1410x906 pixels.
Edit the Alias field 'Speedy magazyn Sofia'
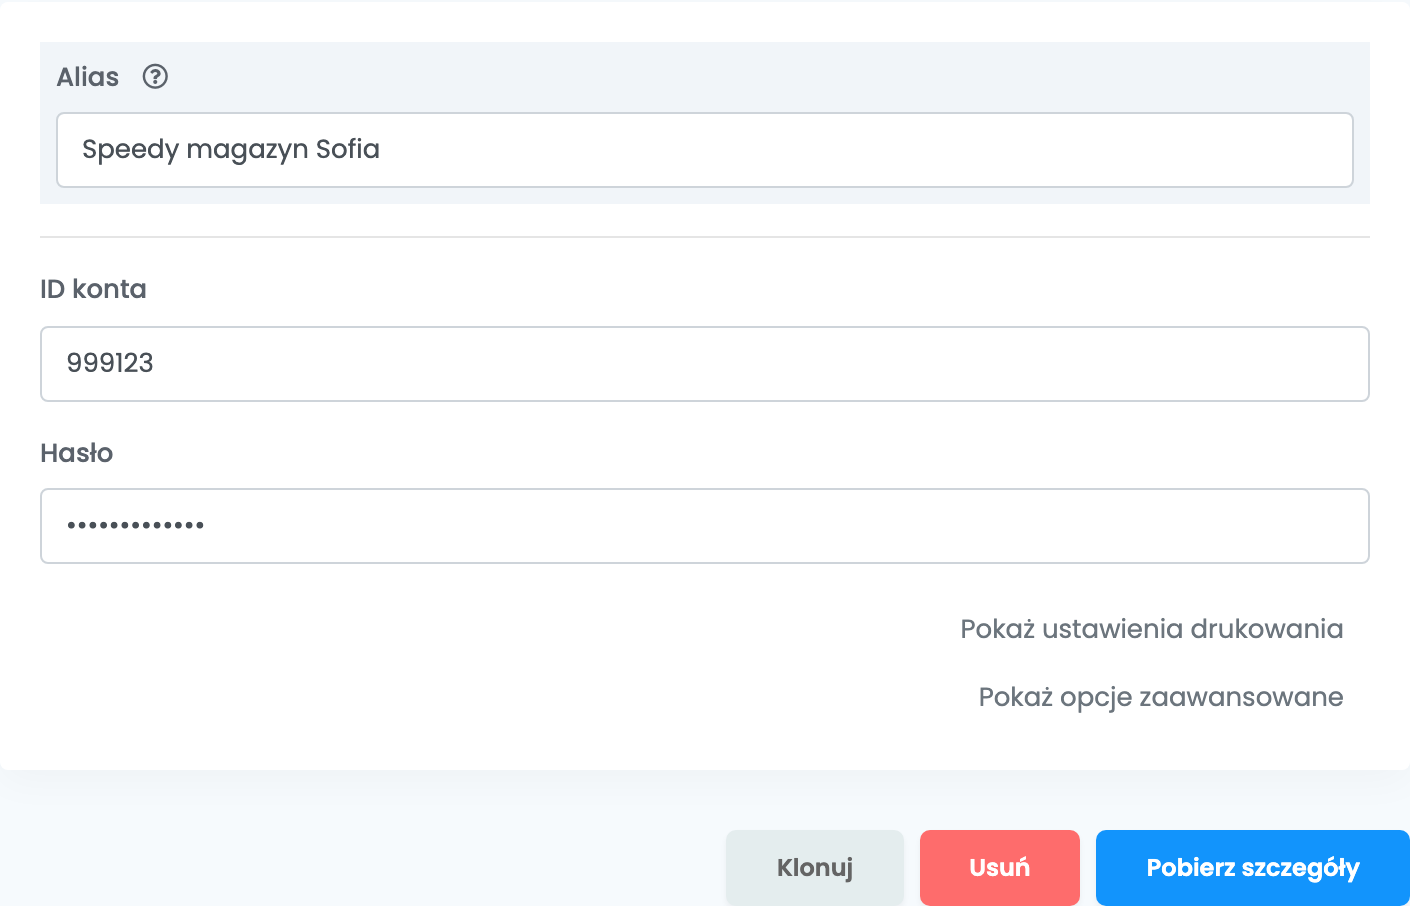coord(705,150)
